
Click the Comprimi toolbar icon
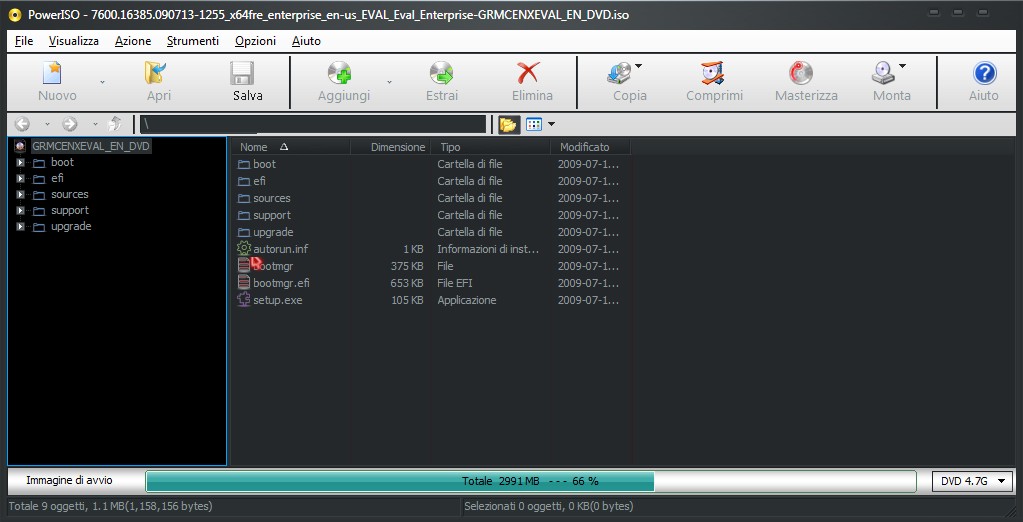pos(712,72)
